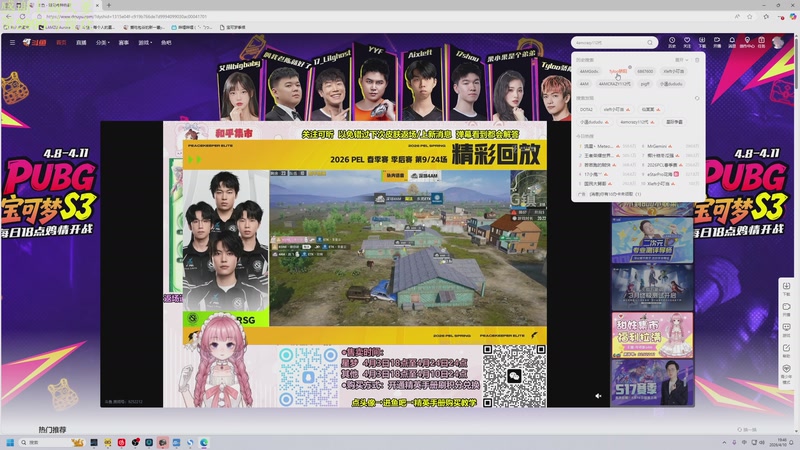Open the Windows Start button

click(x=10, y=442)
